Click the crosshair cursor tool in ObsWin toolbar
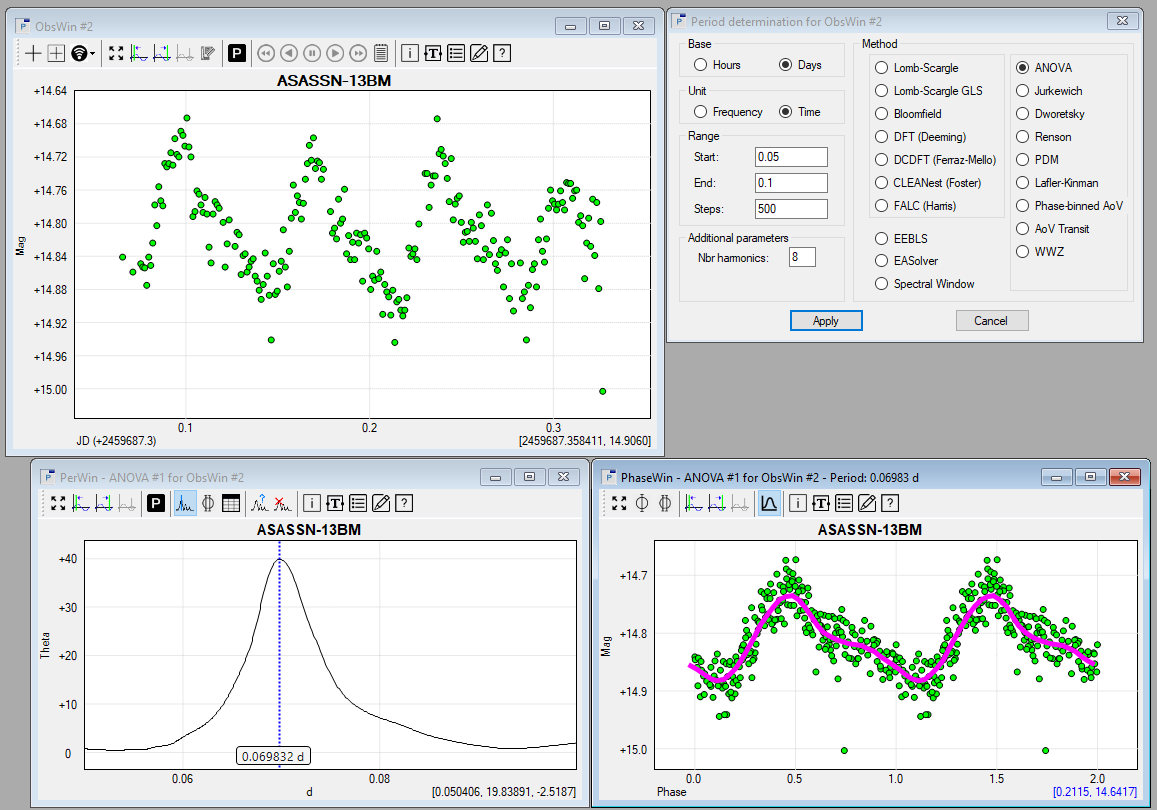The image size is (1157, 810). point(34,53)
